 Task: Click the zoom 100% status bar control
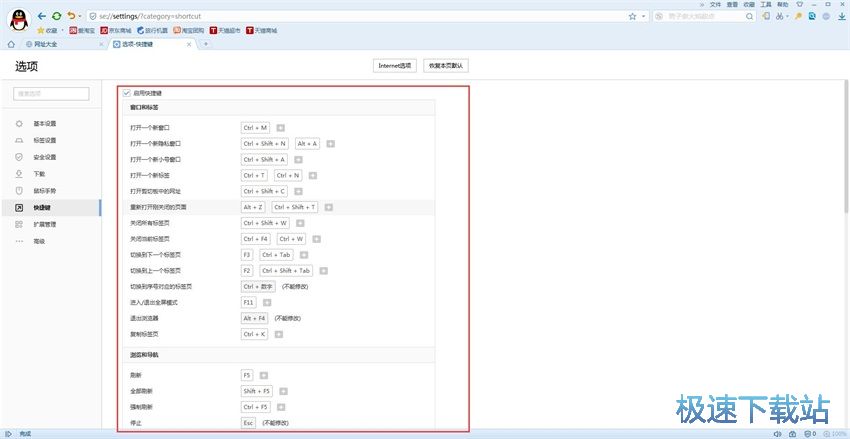point(836,434)
